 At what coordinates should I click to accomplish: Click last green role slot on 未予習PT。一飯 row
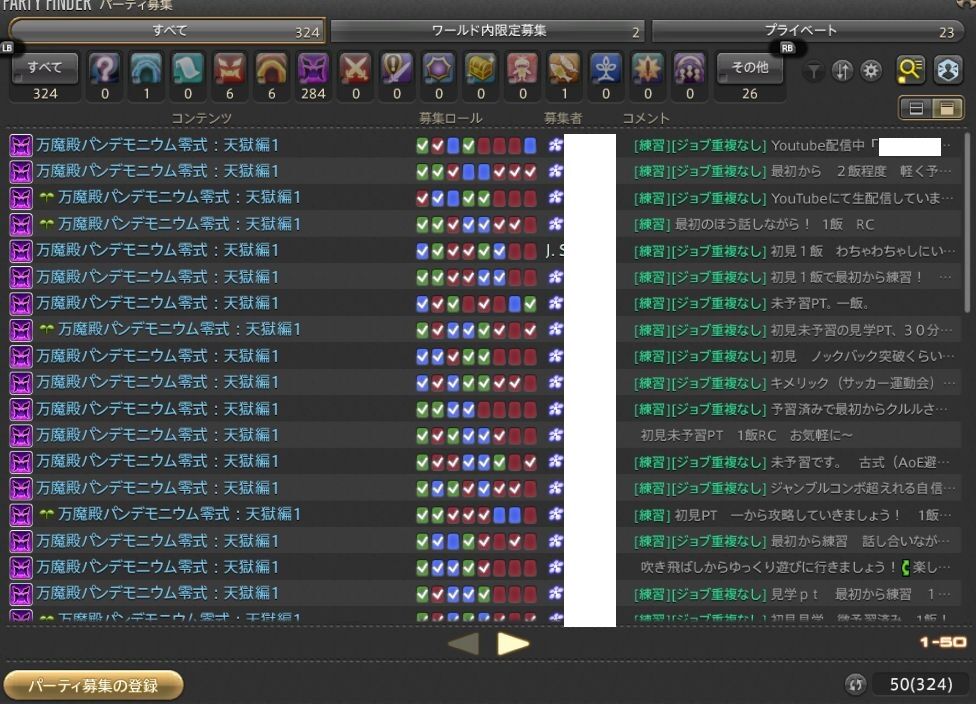tap(530, 304)
